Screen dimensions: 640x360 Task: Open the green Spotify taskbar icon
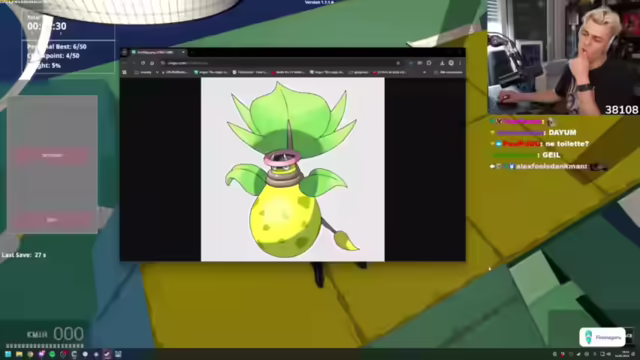[52, 354]
